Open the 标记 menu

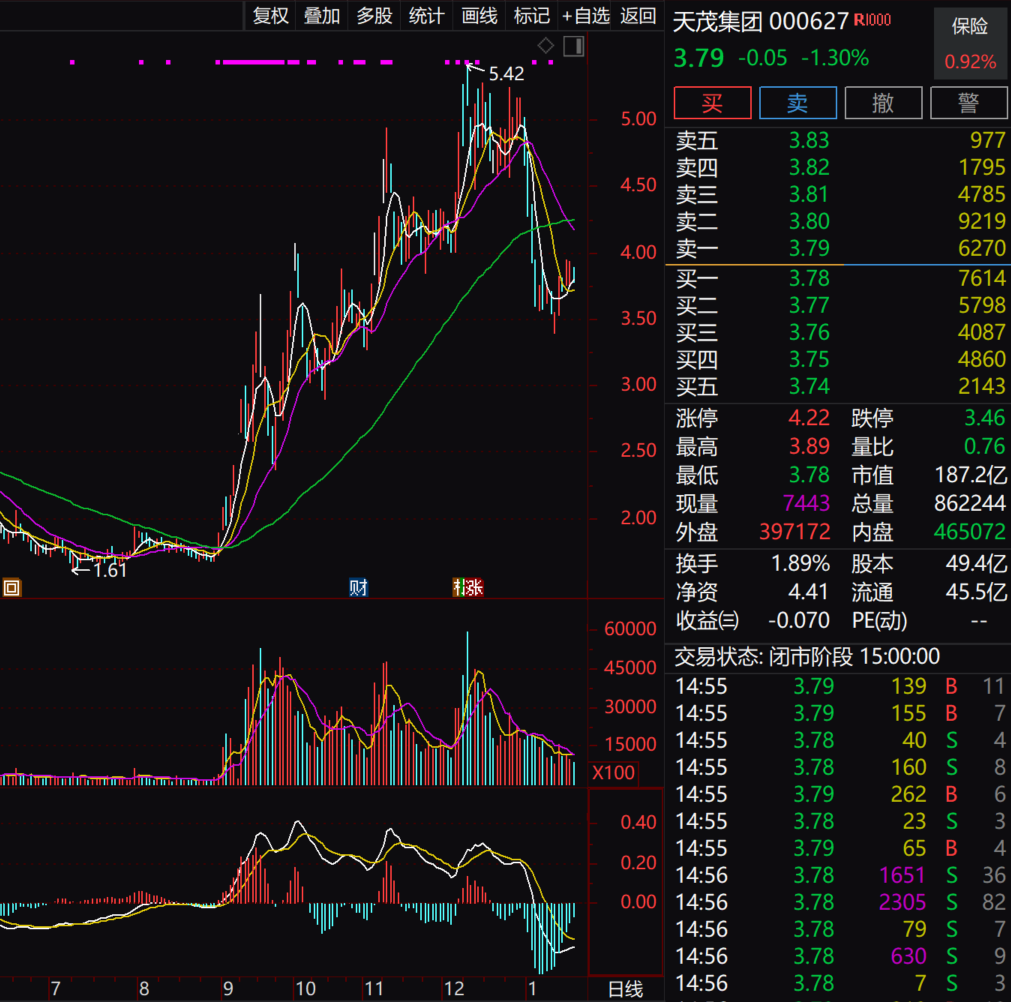pos(531,16)
